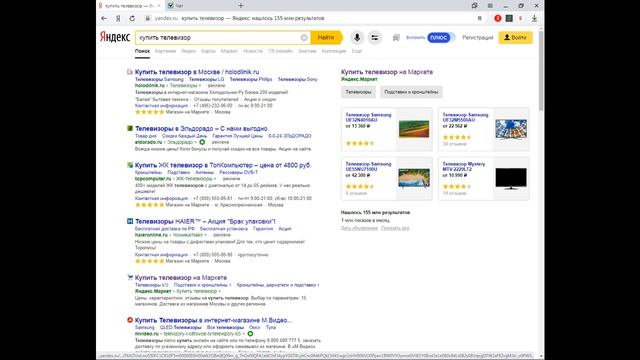This screenshot has height=360, width=640.
Task: Switch to the Карты search tab
Action: pos(208,51)
